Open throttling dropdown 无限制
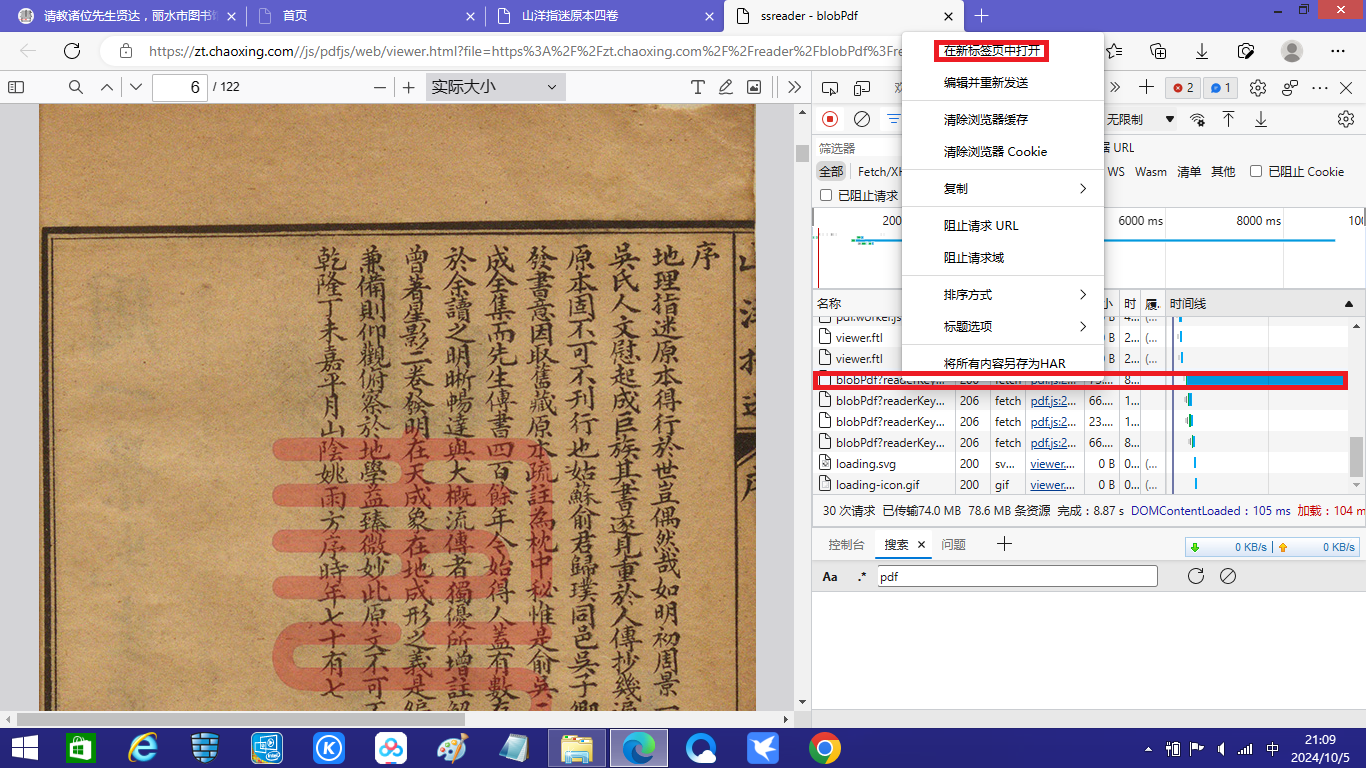1366x768 pixels. (1140, 119)
